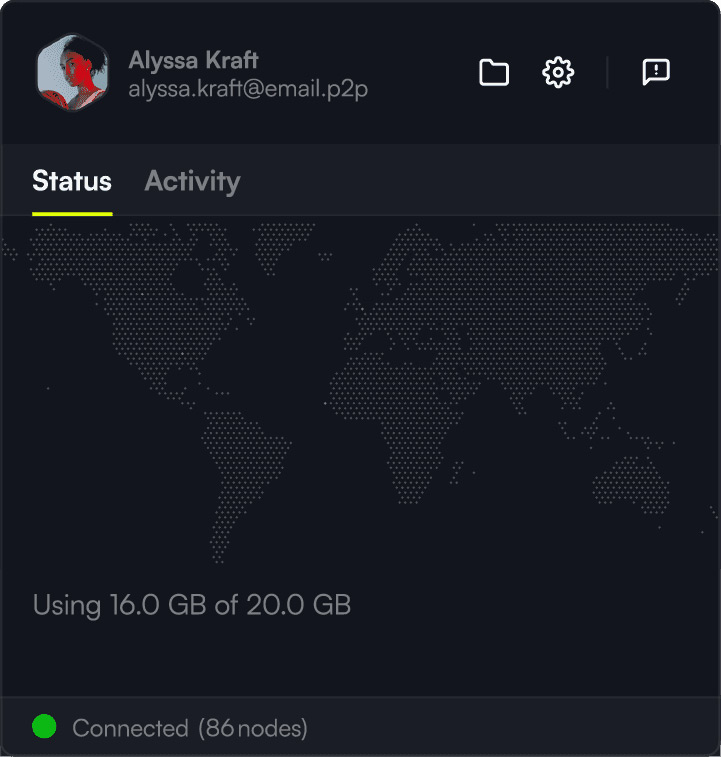Screen dimensions: 721x757
Task: Click the feedback report message icon
Action: (x=656, y=72)
